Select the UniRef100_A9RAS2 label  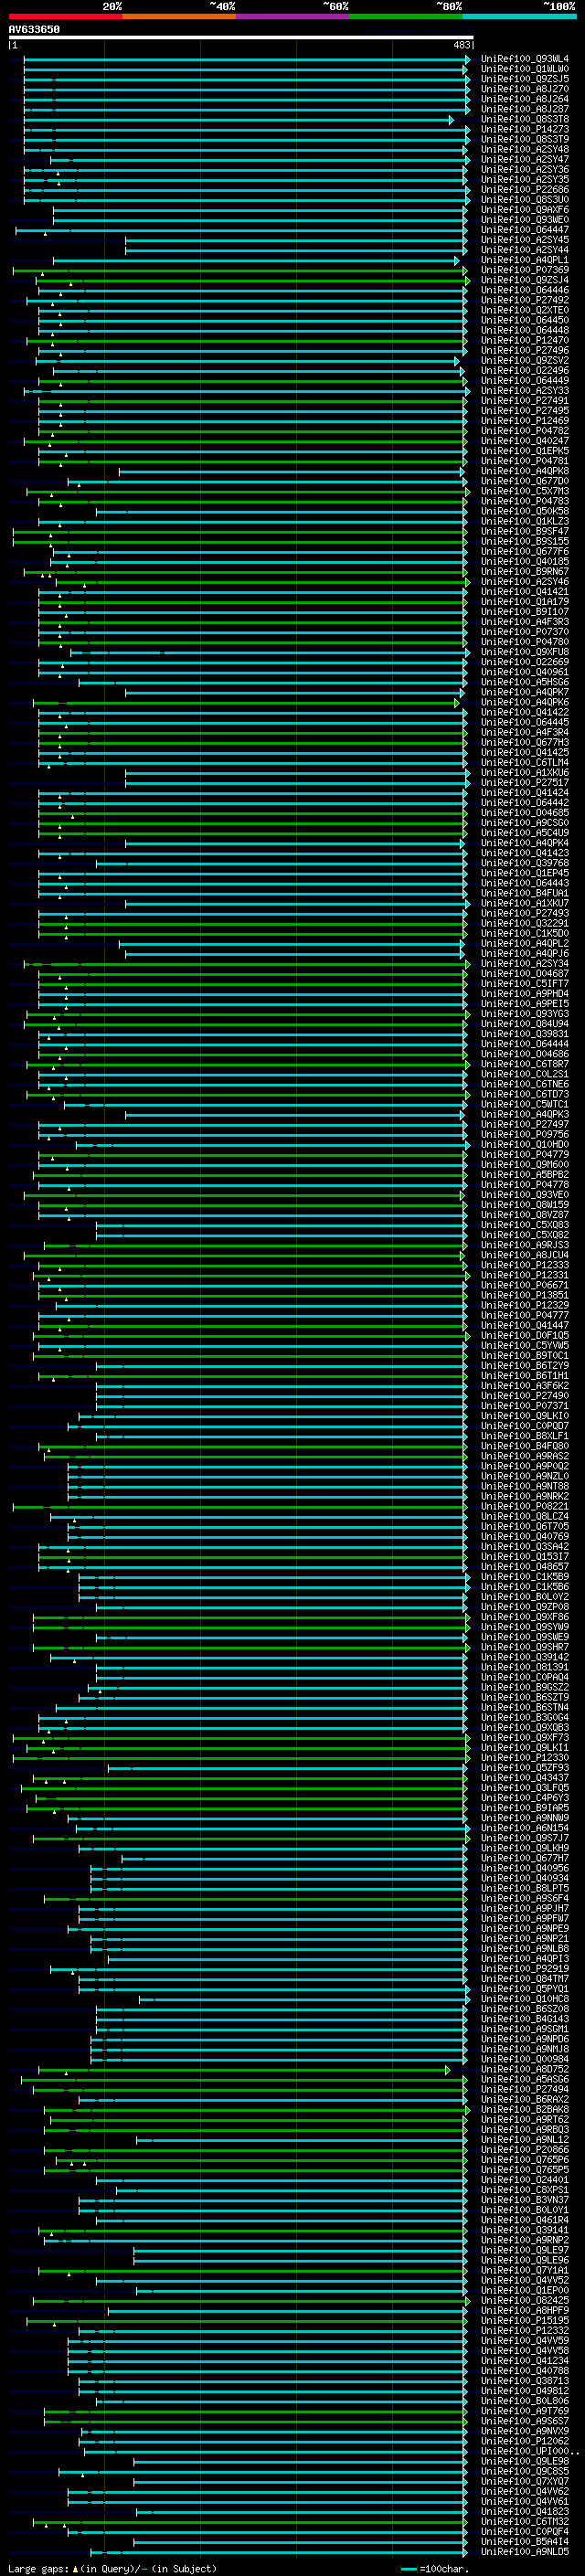click(525, 1456)
